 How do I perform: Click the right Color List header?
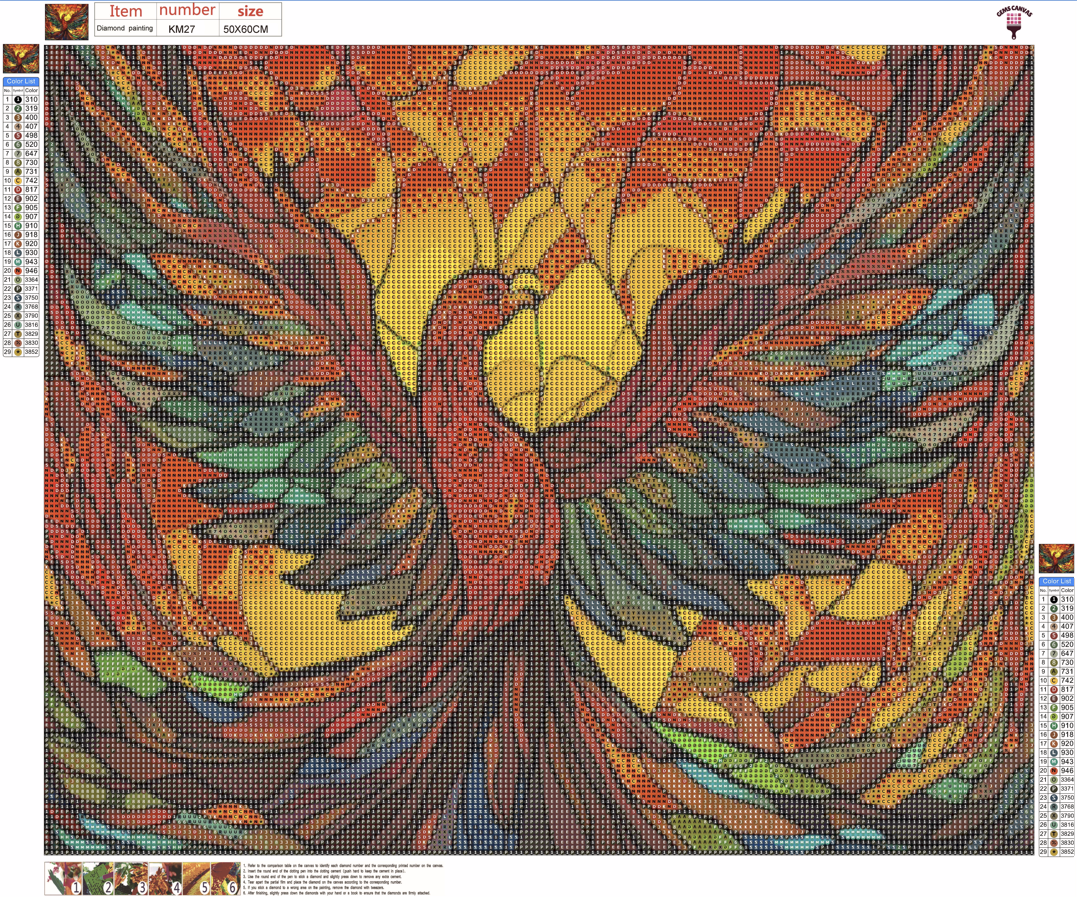tap(1056, 581)
